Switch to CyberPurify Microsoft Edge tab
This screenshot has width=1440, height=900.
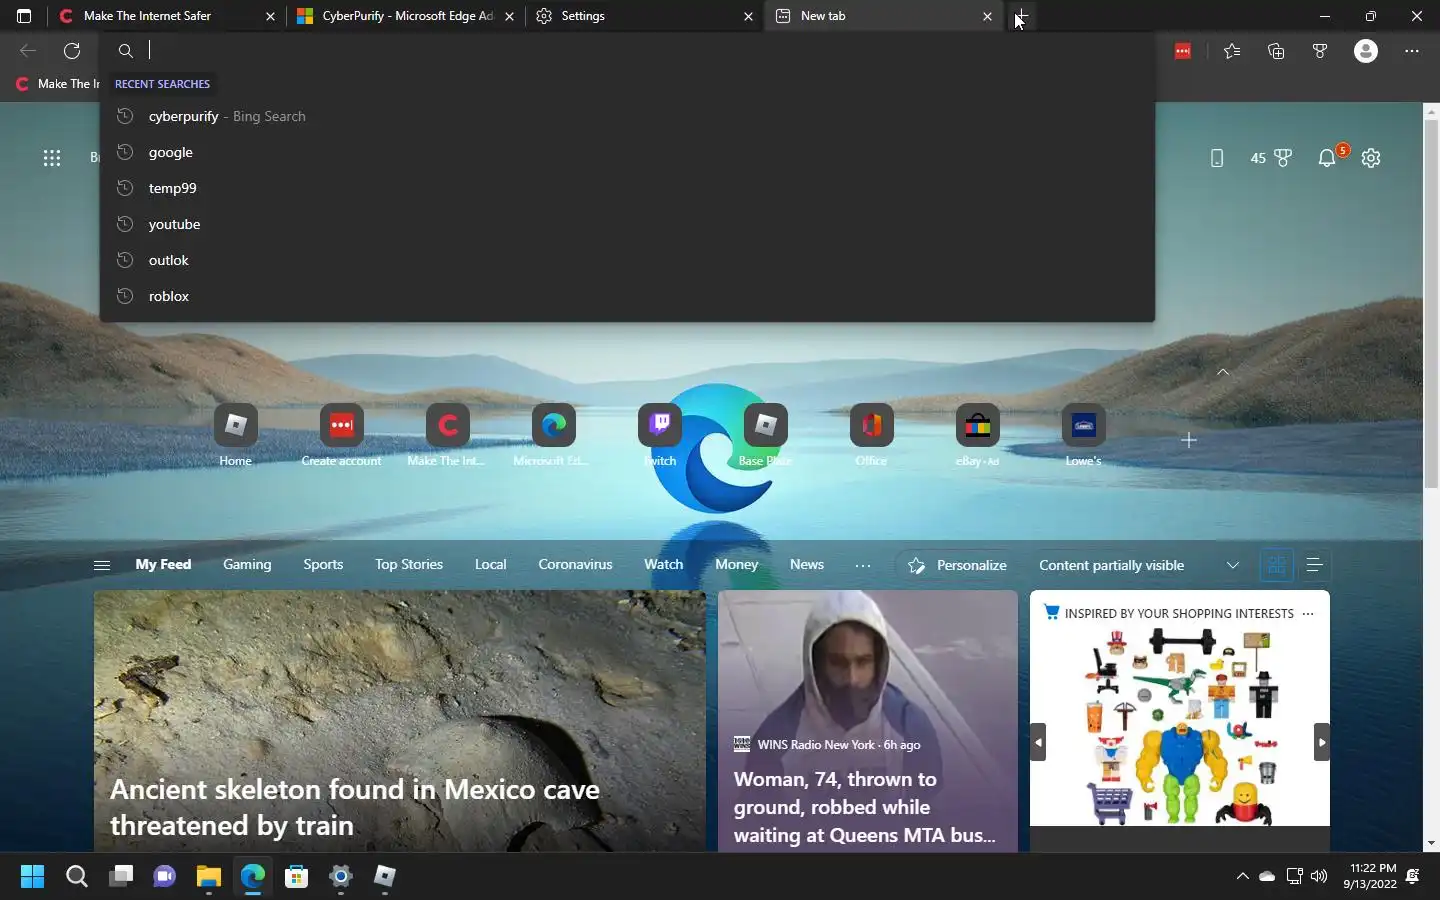click(405, 16)
